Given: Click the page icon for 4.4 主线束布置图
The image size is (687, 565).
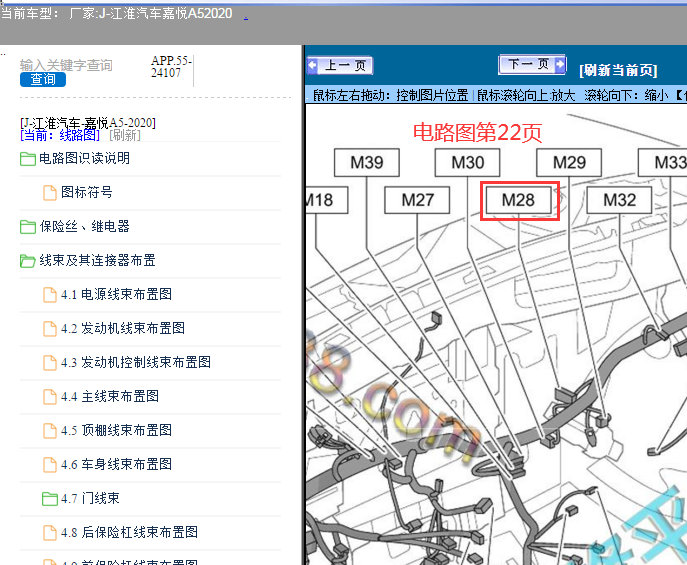Looking at the screenshot, I should (50, 397).
